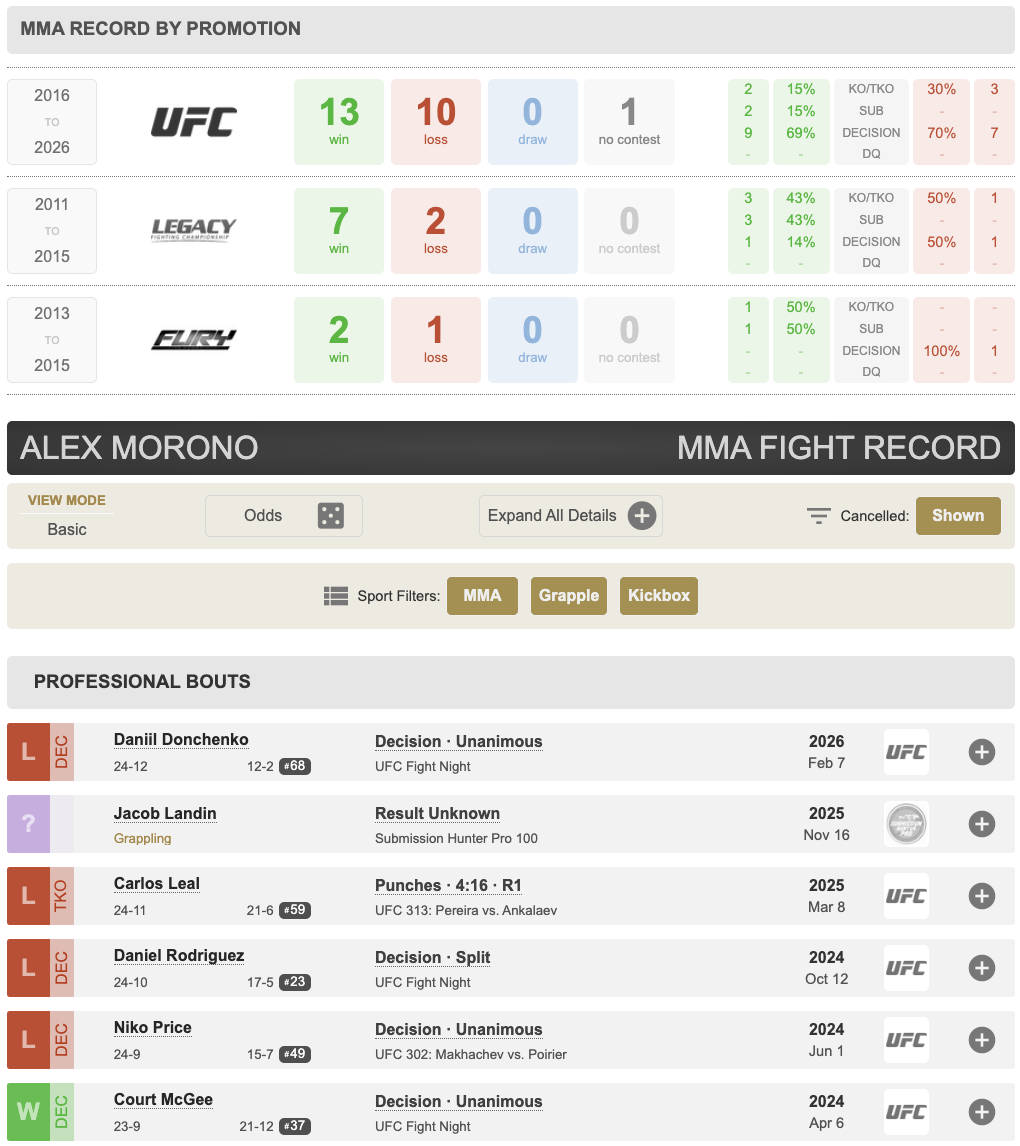Click the sport filters list icon
The height and width of the screenshot is (1146, 1020).
pos(336,596)
